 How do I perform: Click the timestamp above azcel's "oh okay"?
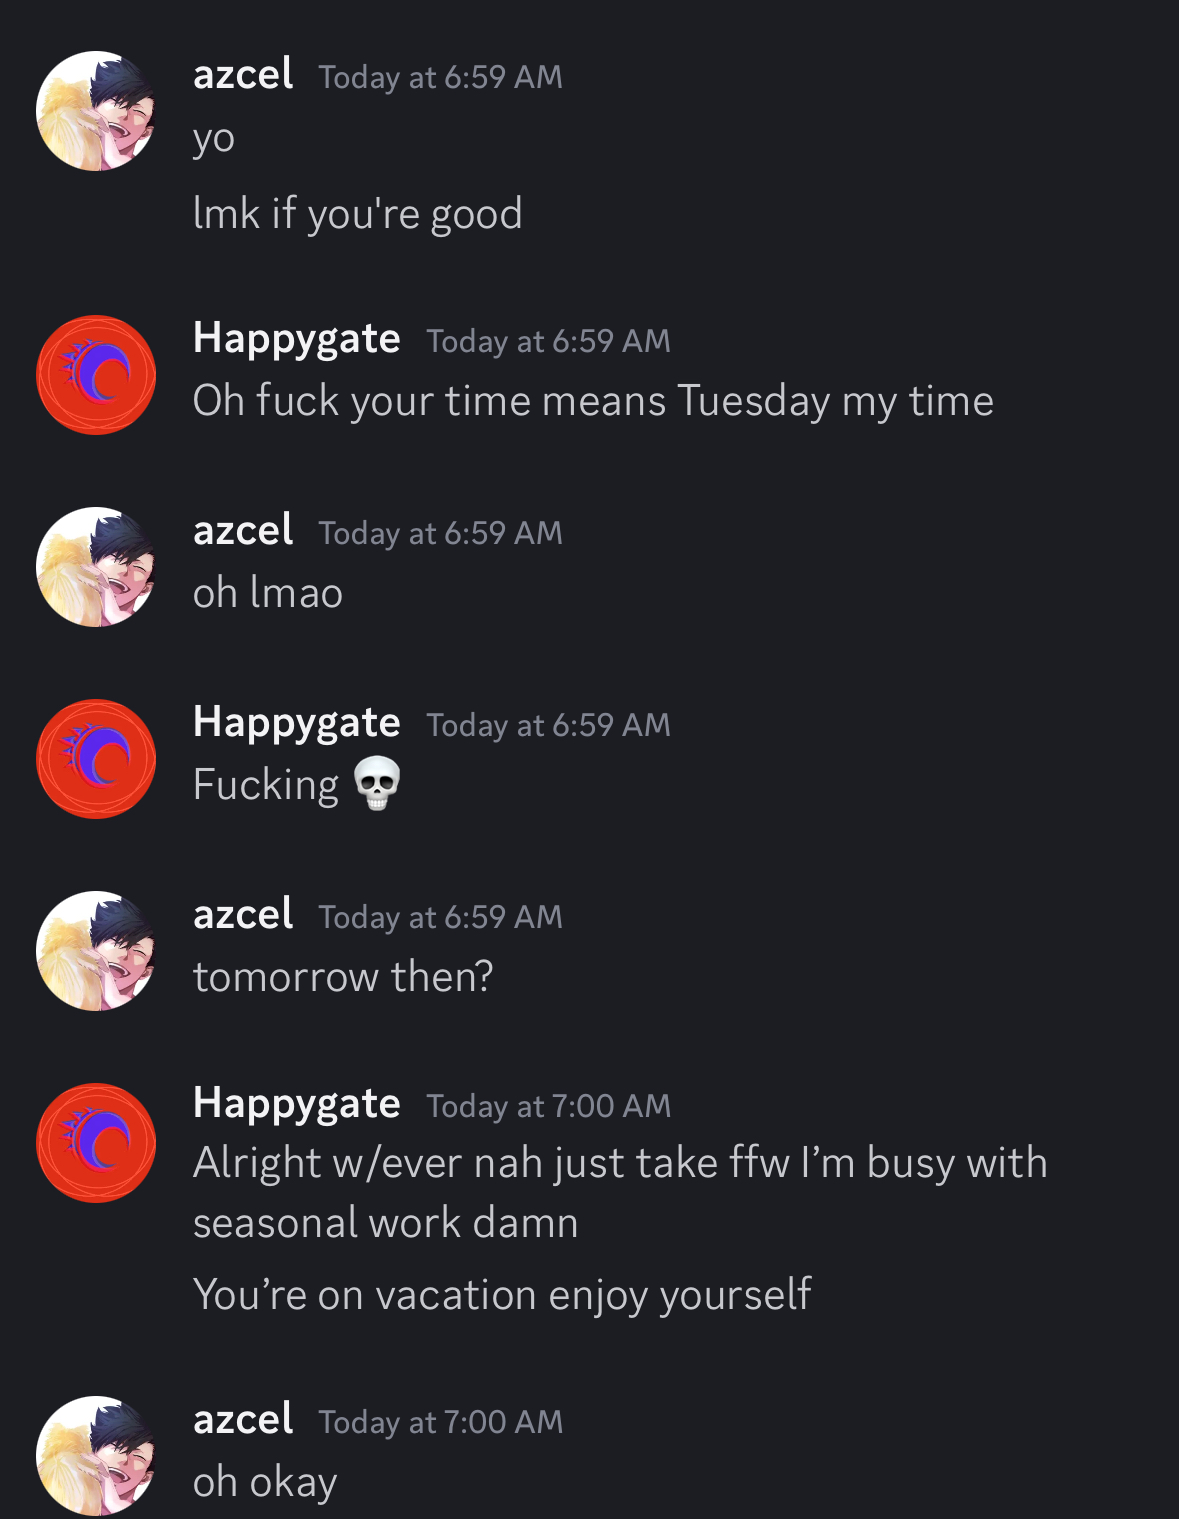pyautogui.click(x=441, y=1422)
